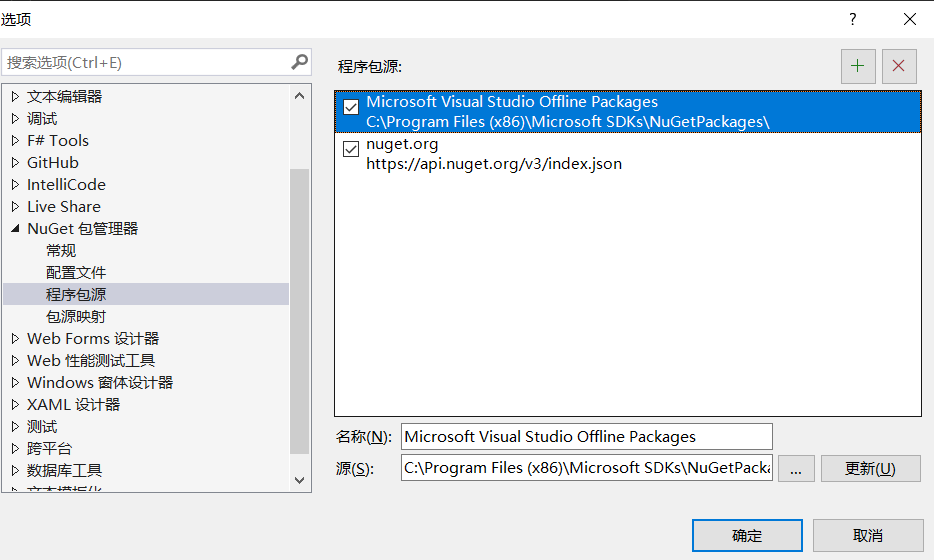Collapse the NuGet 包管理器 node
The width and height of the screenshot is (934, 560).
[15, 228]
